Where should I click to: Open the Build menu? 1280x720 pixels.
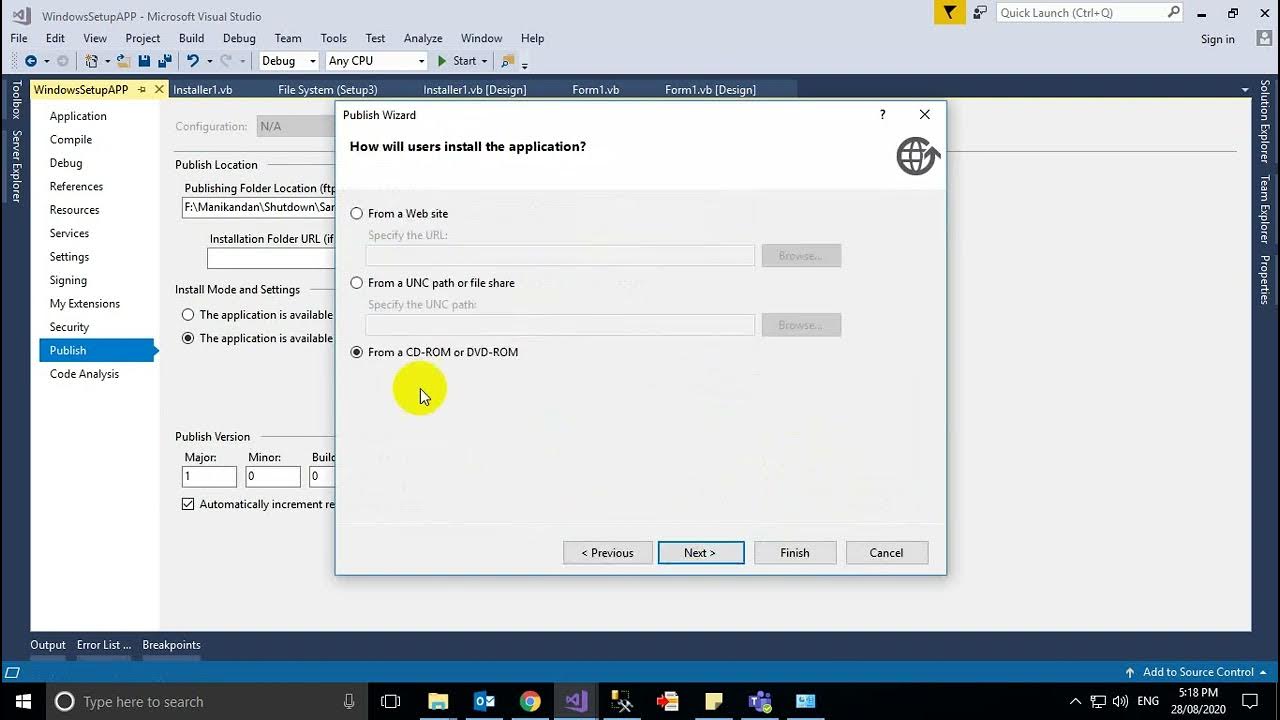(191, 38)
